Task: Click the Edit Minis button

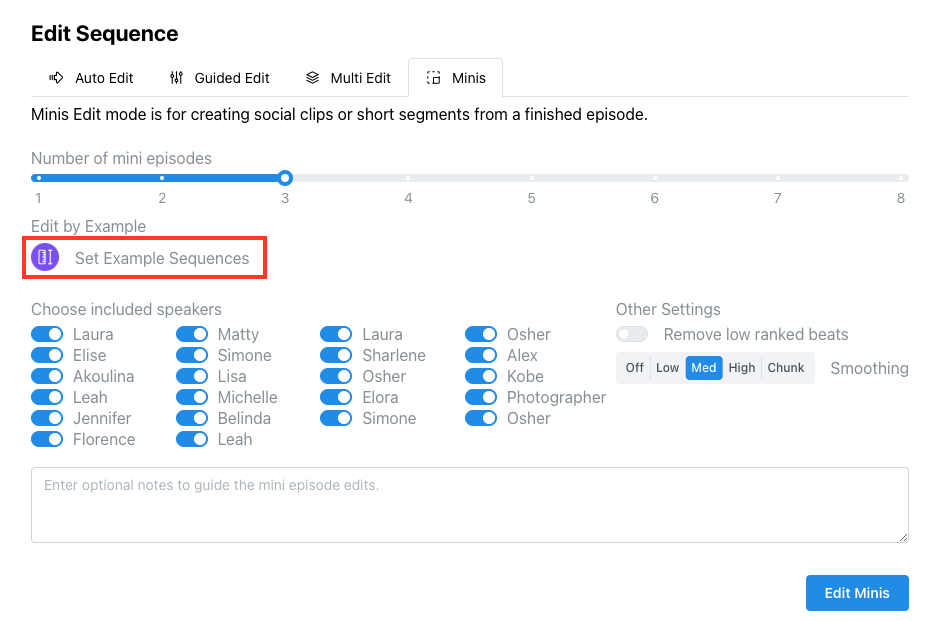Action: click(x=857, y=593)
